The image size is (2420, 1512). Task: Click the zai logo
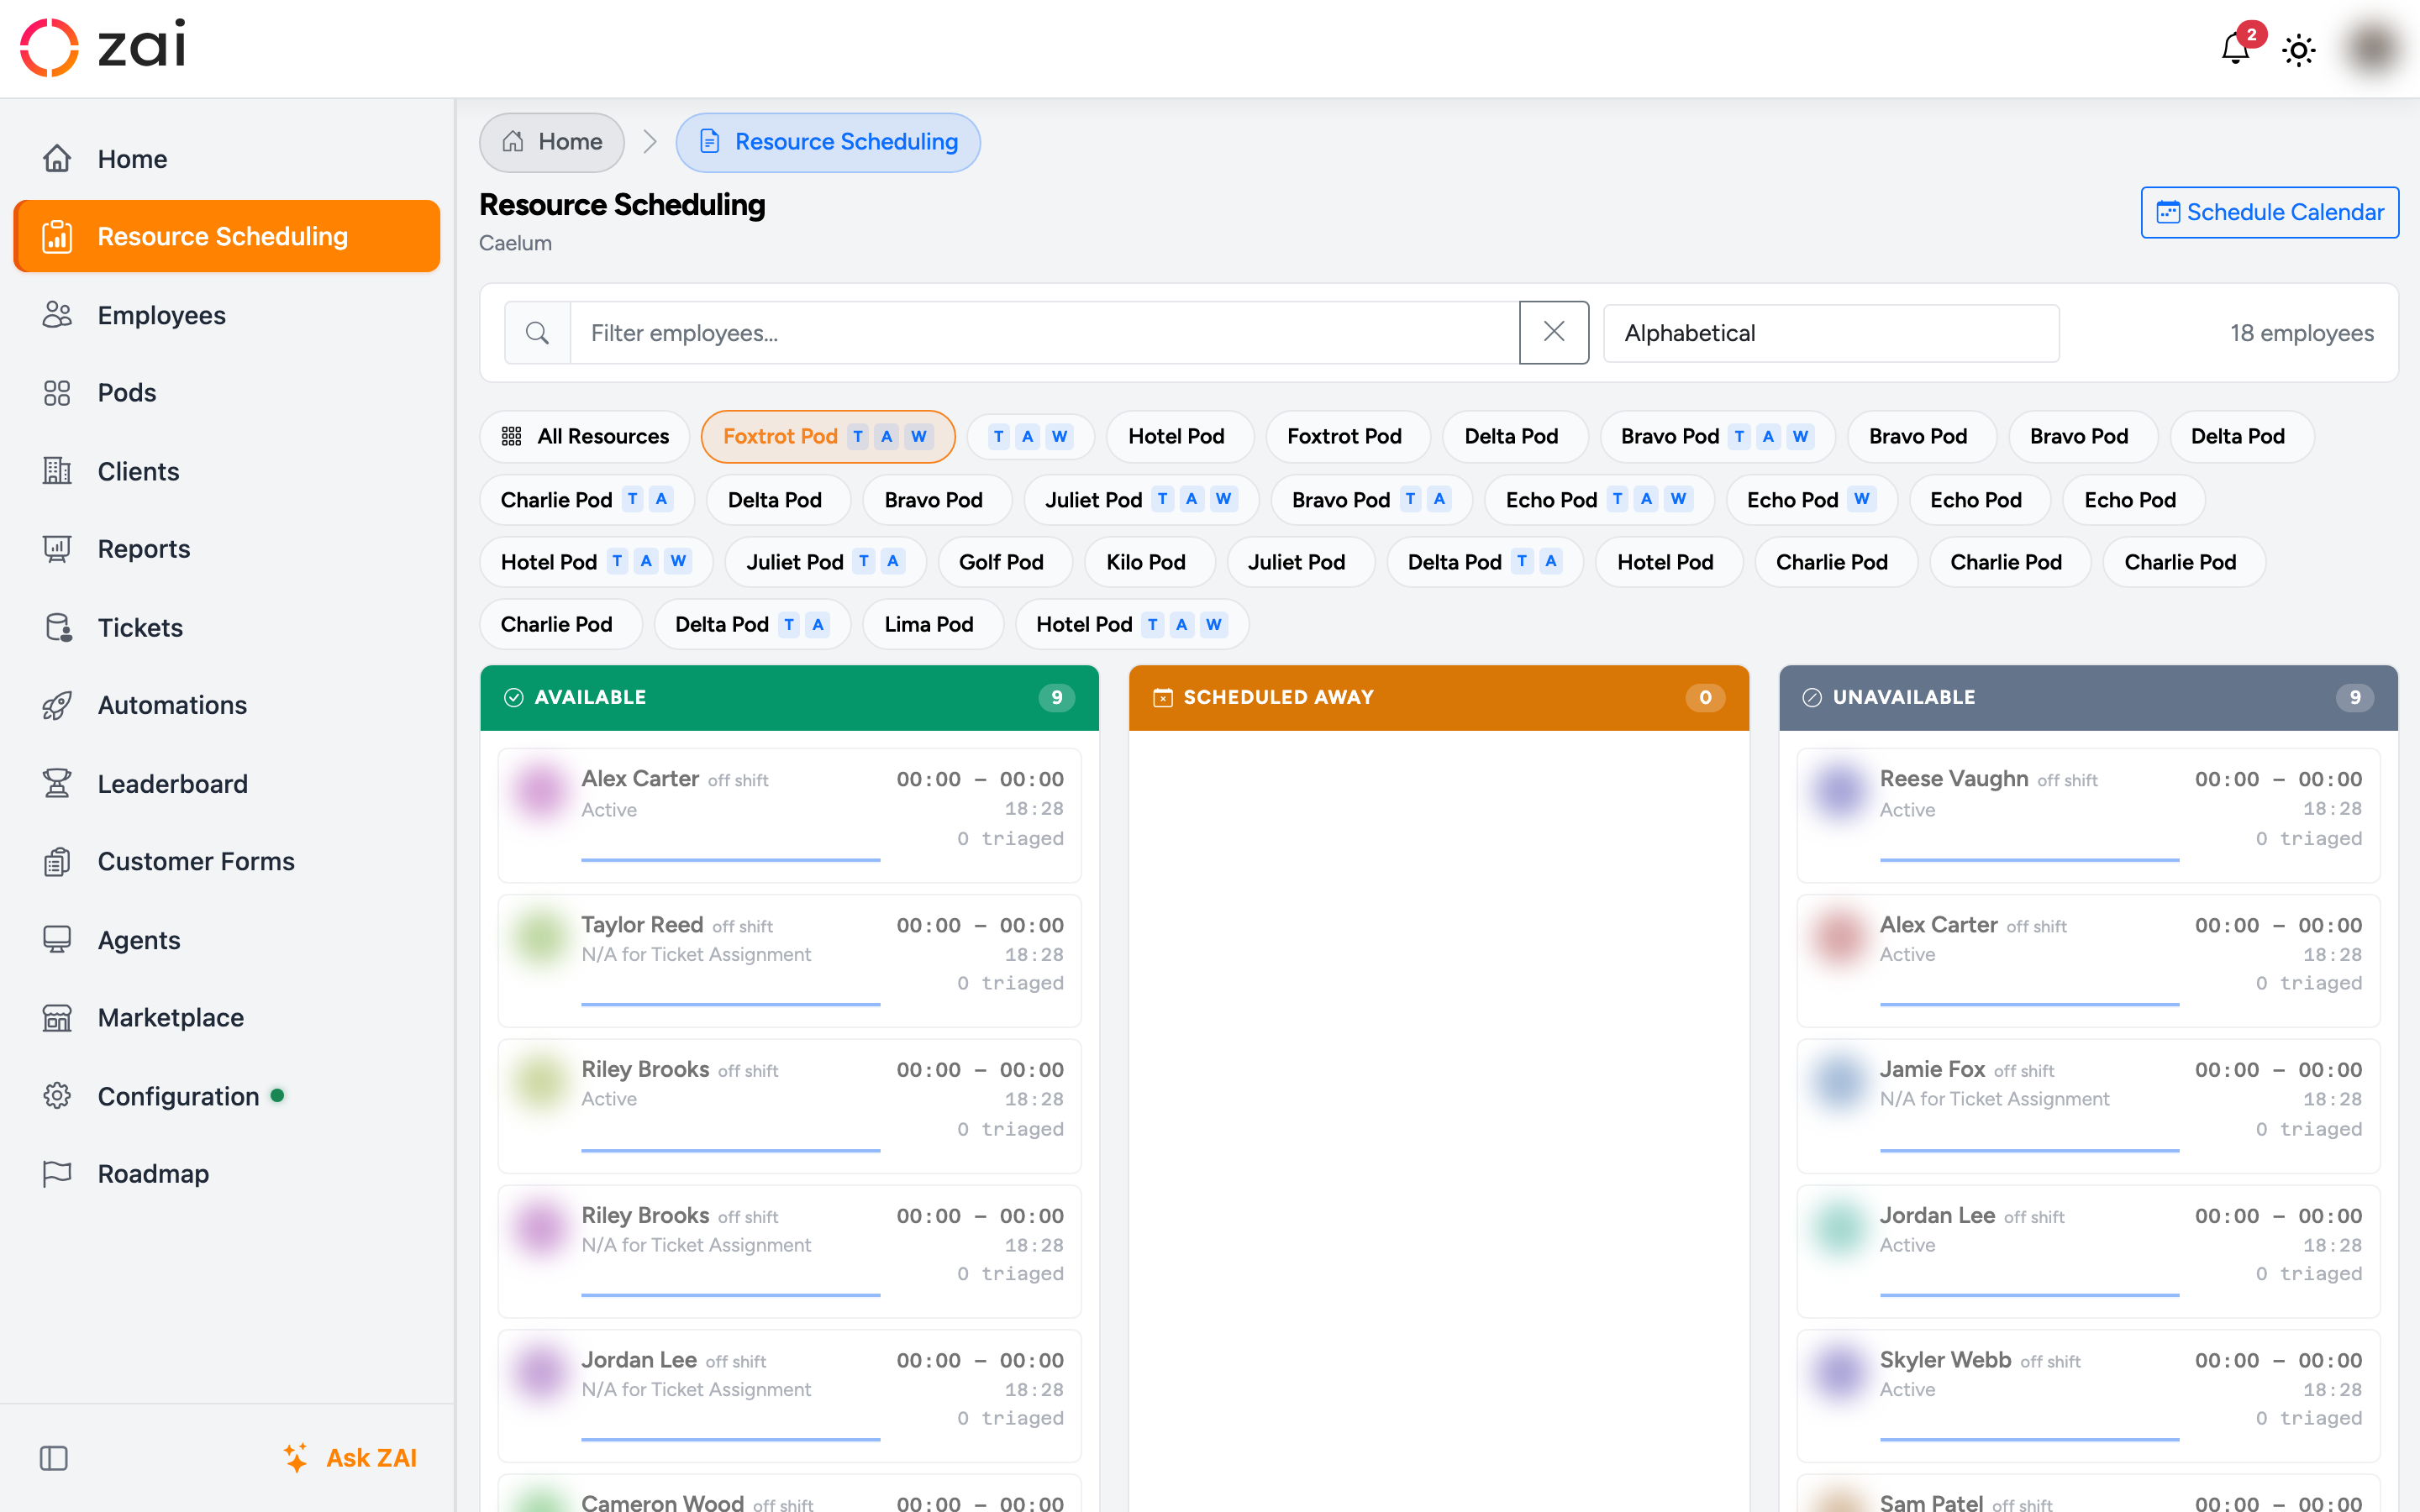[103, 46]
